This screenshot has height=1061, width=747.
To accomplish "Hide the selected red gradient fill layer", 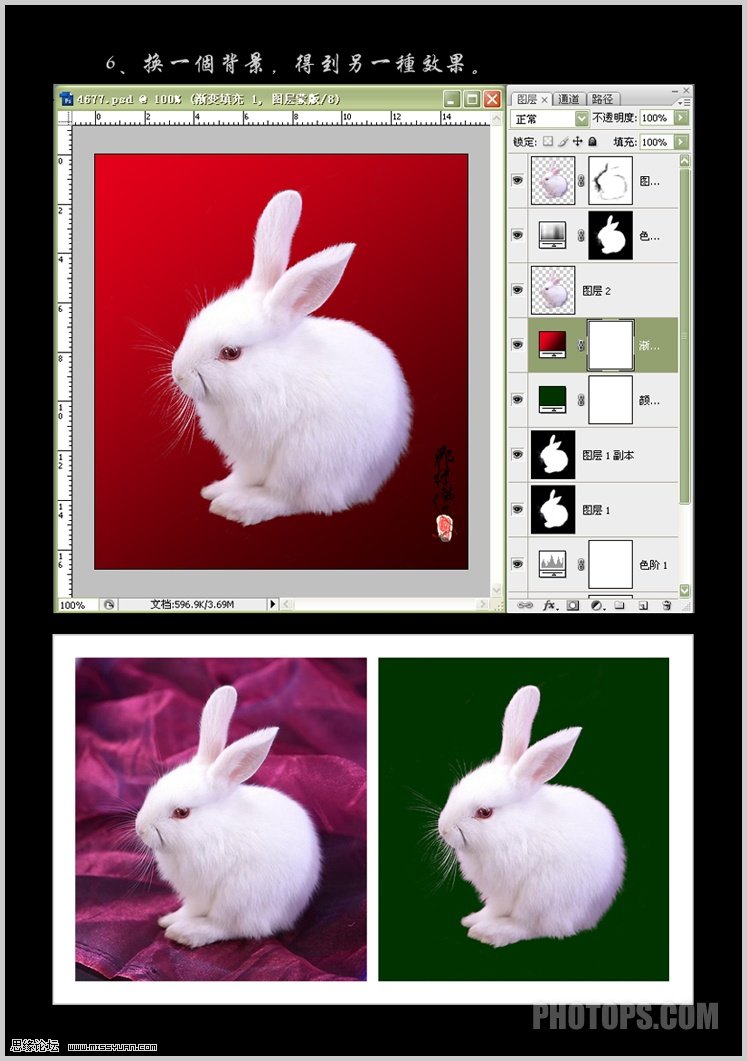I will [518, 344].
